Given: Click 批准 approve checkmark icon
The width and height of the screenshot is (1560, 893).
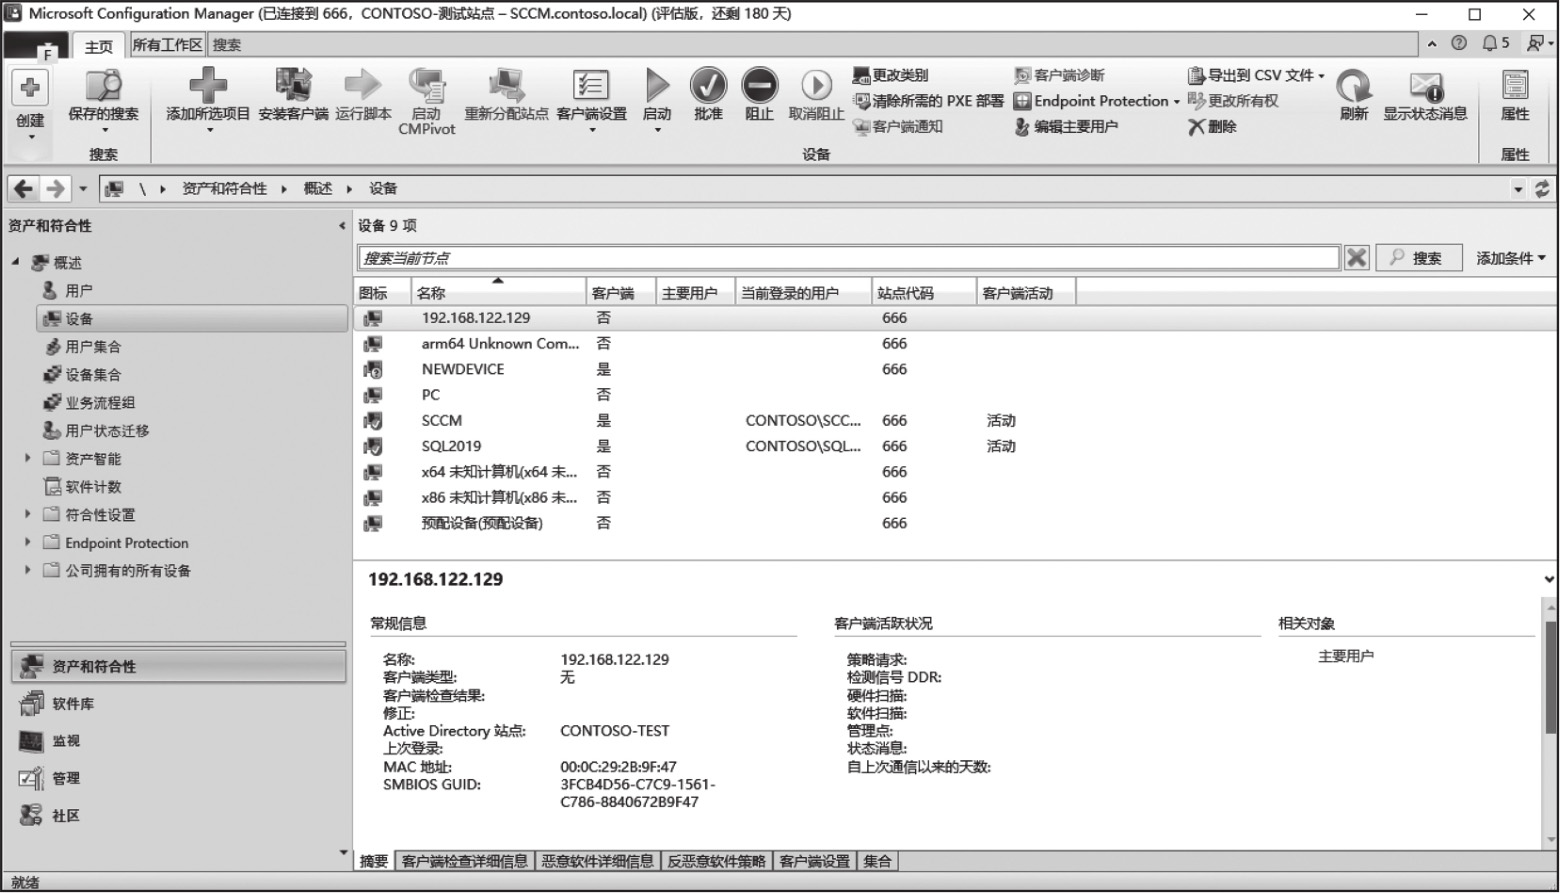Looking at the screenshot, I should coord(708,86).
